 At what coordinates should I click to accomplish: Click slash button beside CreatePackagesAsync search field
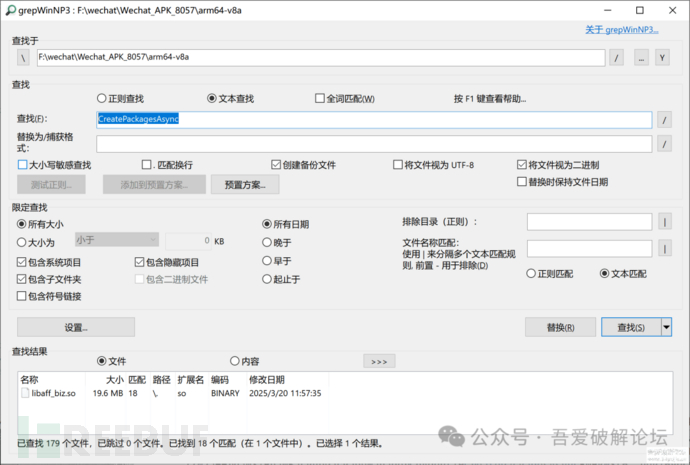pos(665,120)
